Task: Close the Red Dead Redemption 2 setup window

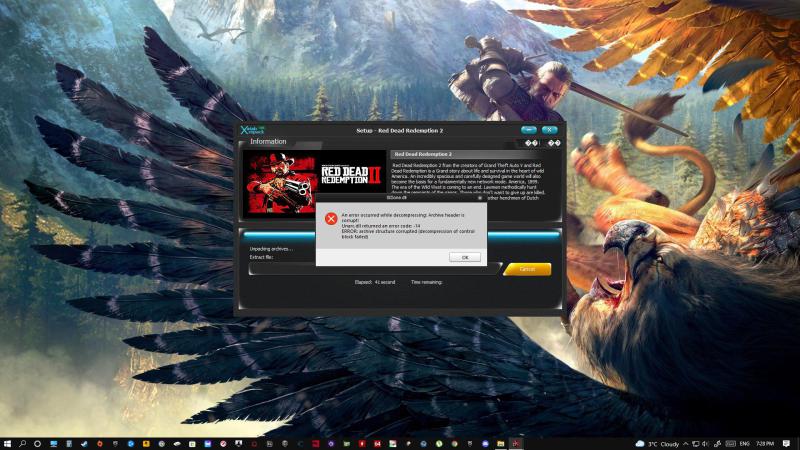Action: (549, 130)
